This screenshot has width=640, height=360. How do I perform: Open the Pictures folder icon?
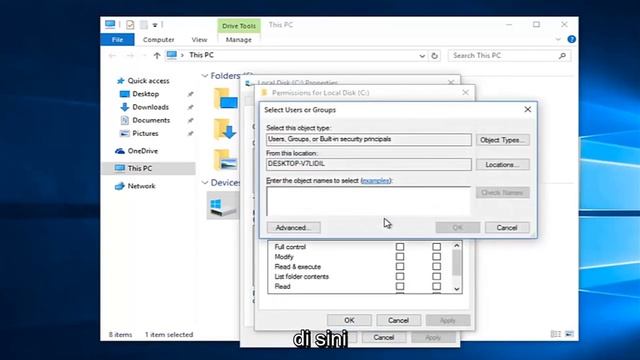[x=226, y=159]
